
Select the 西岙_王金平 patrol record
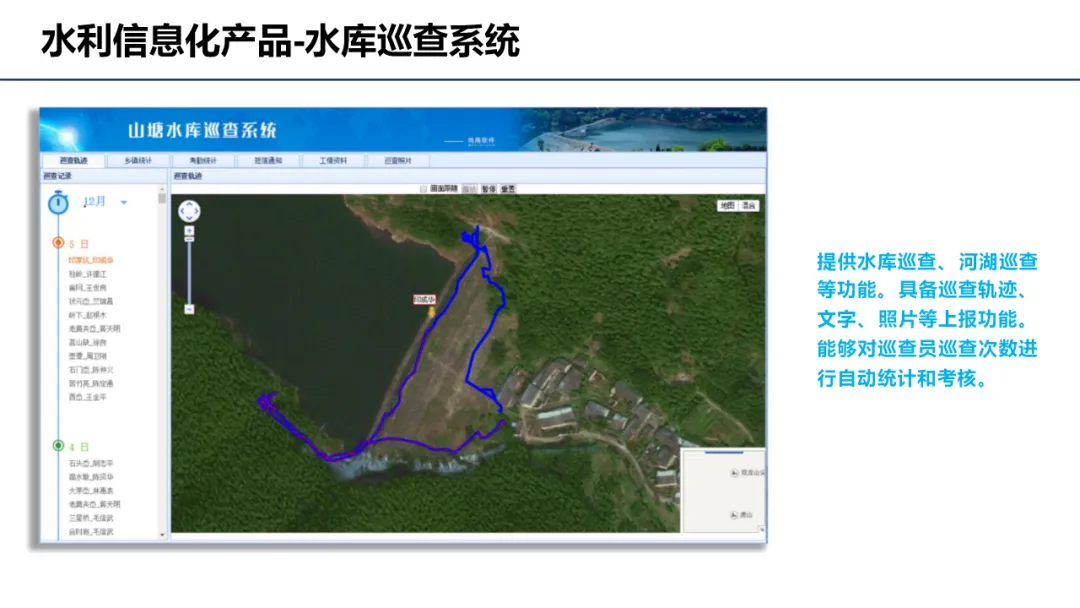(x=87, y=397)
